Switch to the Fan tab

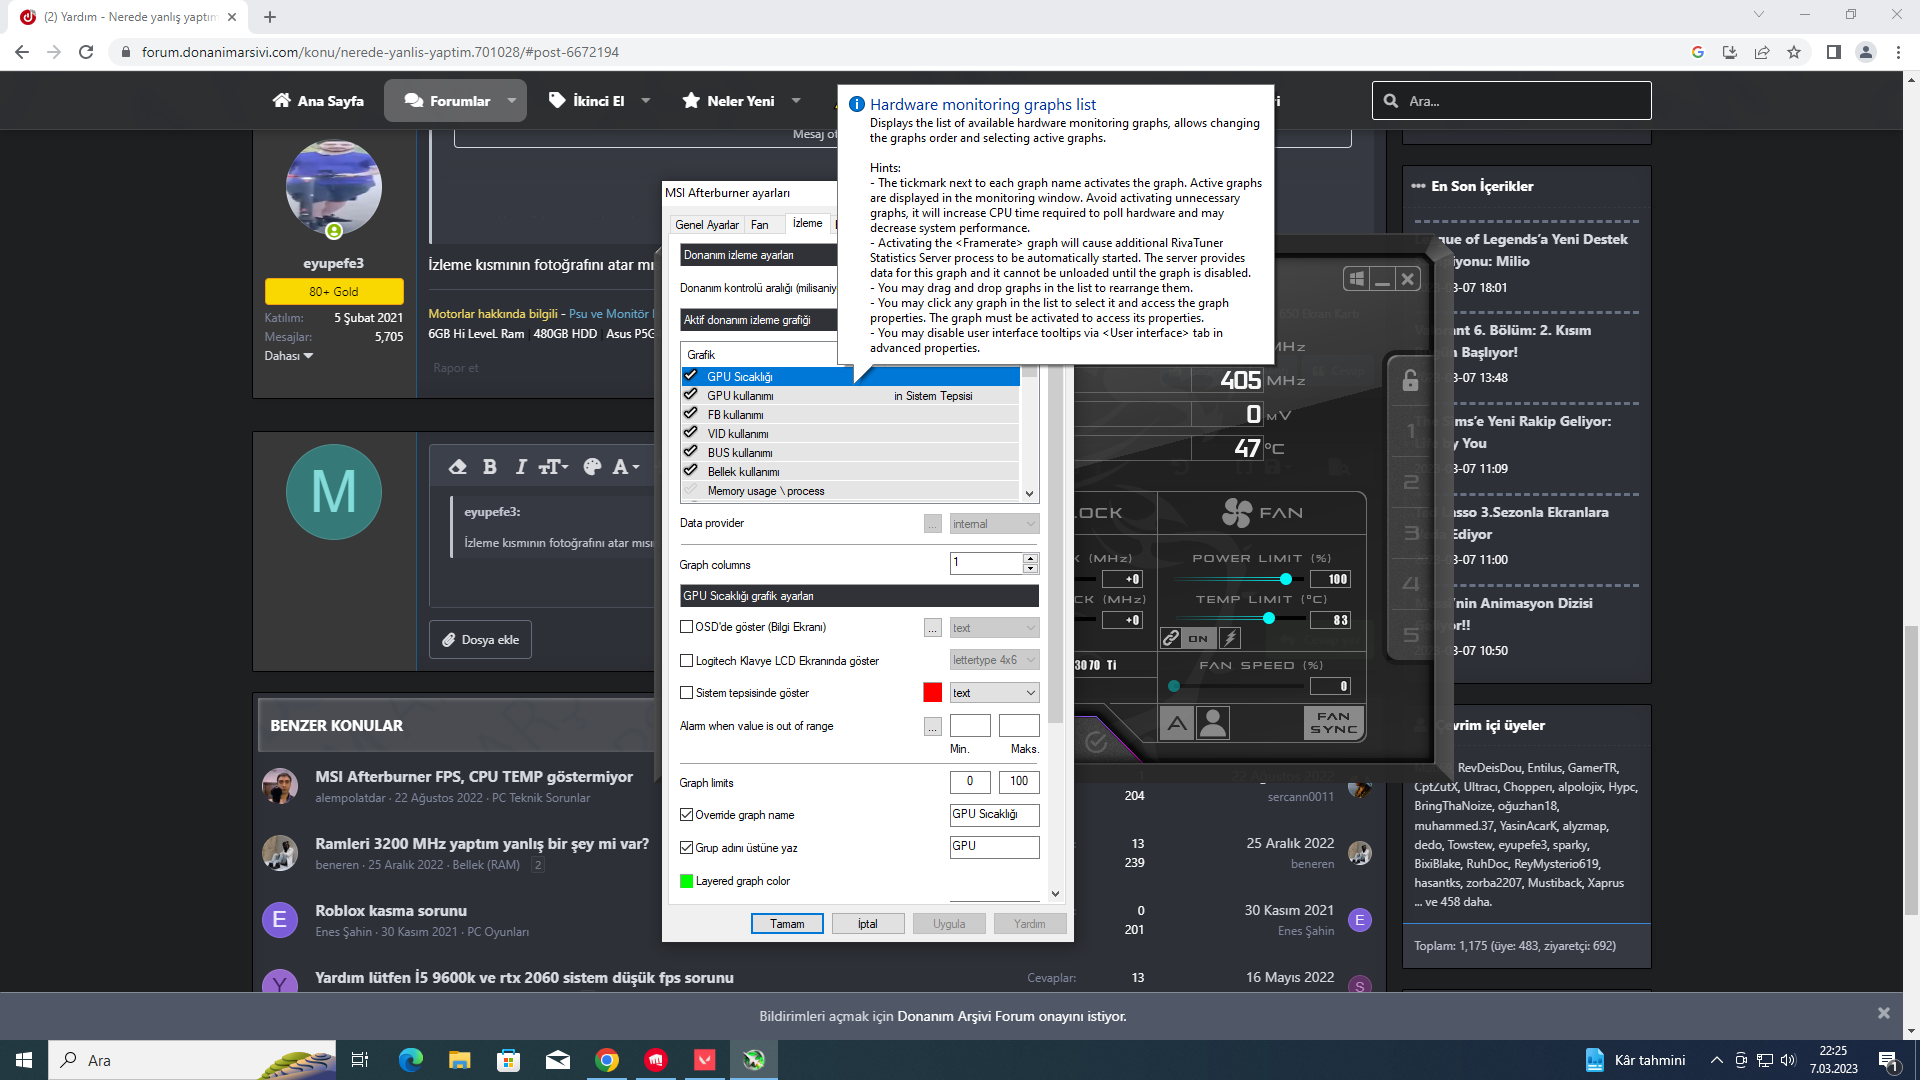760,225
